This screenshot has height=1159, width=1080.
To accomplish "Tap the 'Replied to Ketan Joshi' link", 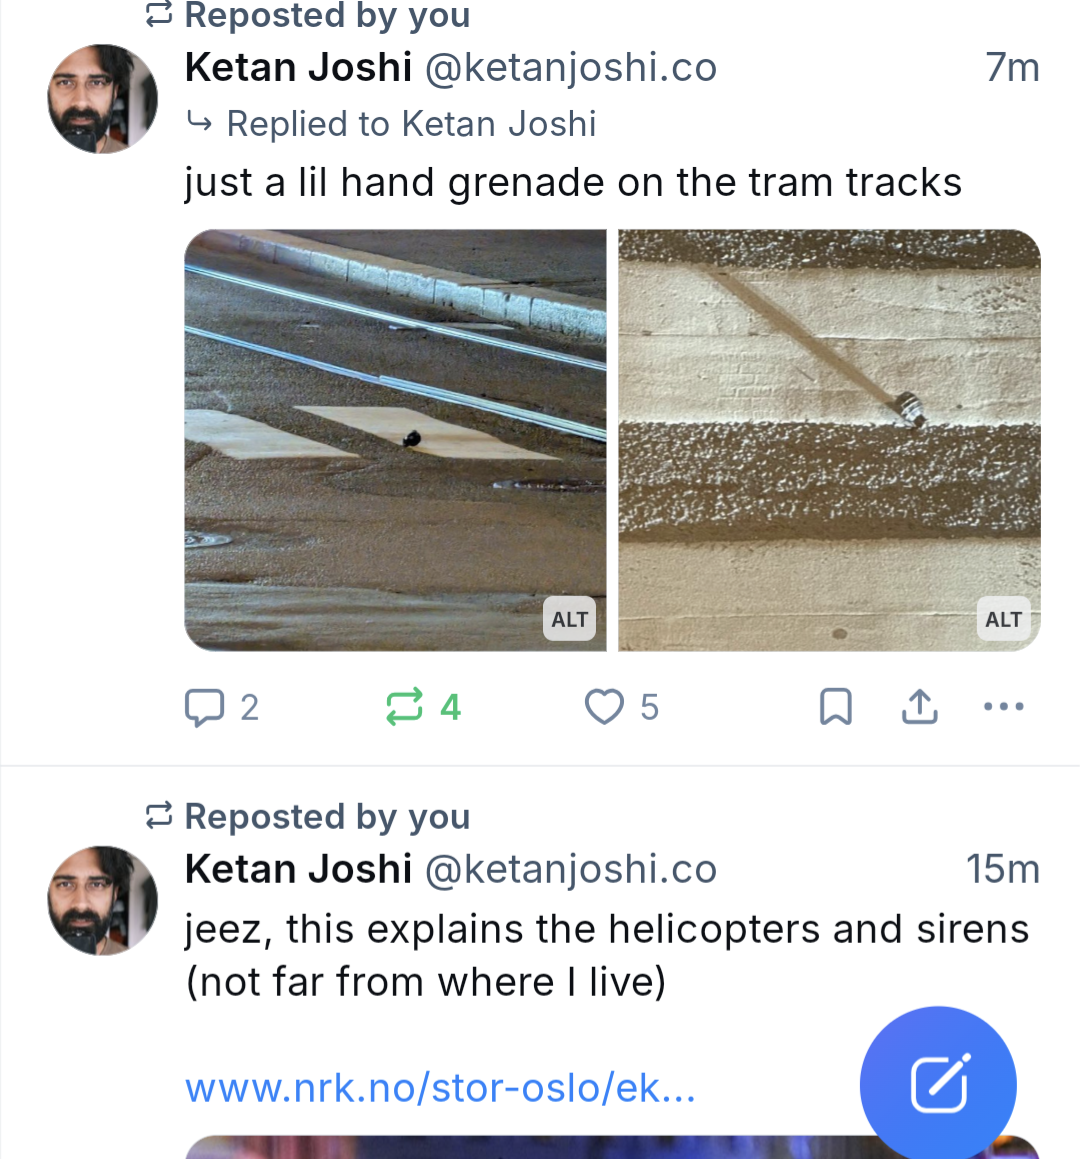I will tap(410, 124).
